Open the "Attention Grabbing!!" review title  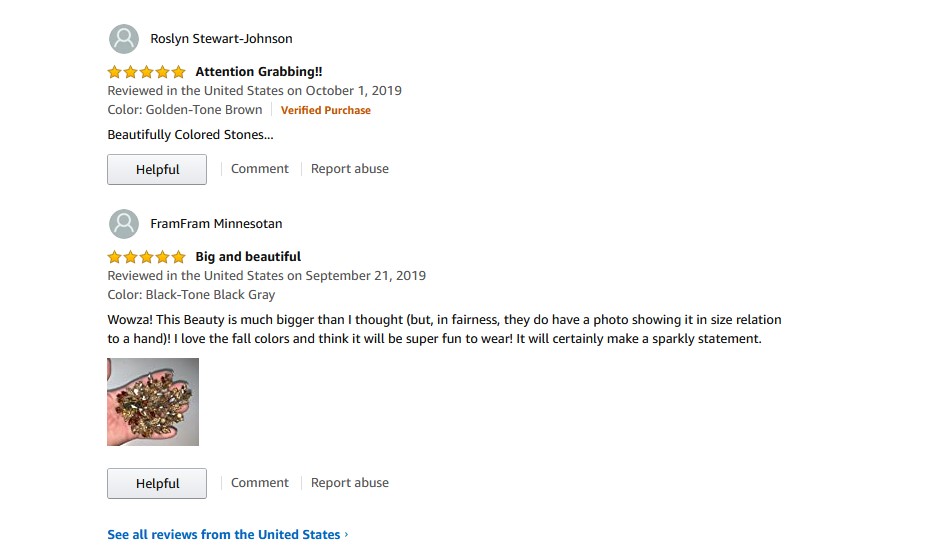258,72
